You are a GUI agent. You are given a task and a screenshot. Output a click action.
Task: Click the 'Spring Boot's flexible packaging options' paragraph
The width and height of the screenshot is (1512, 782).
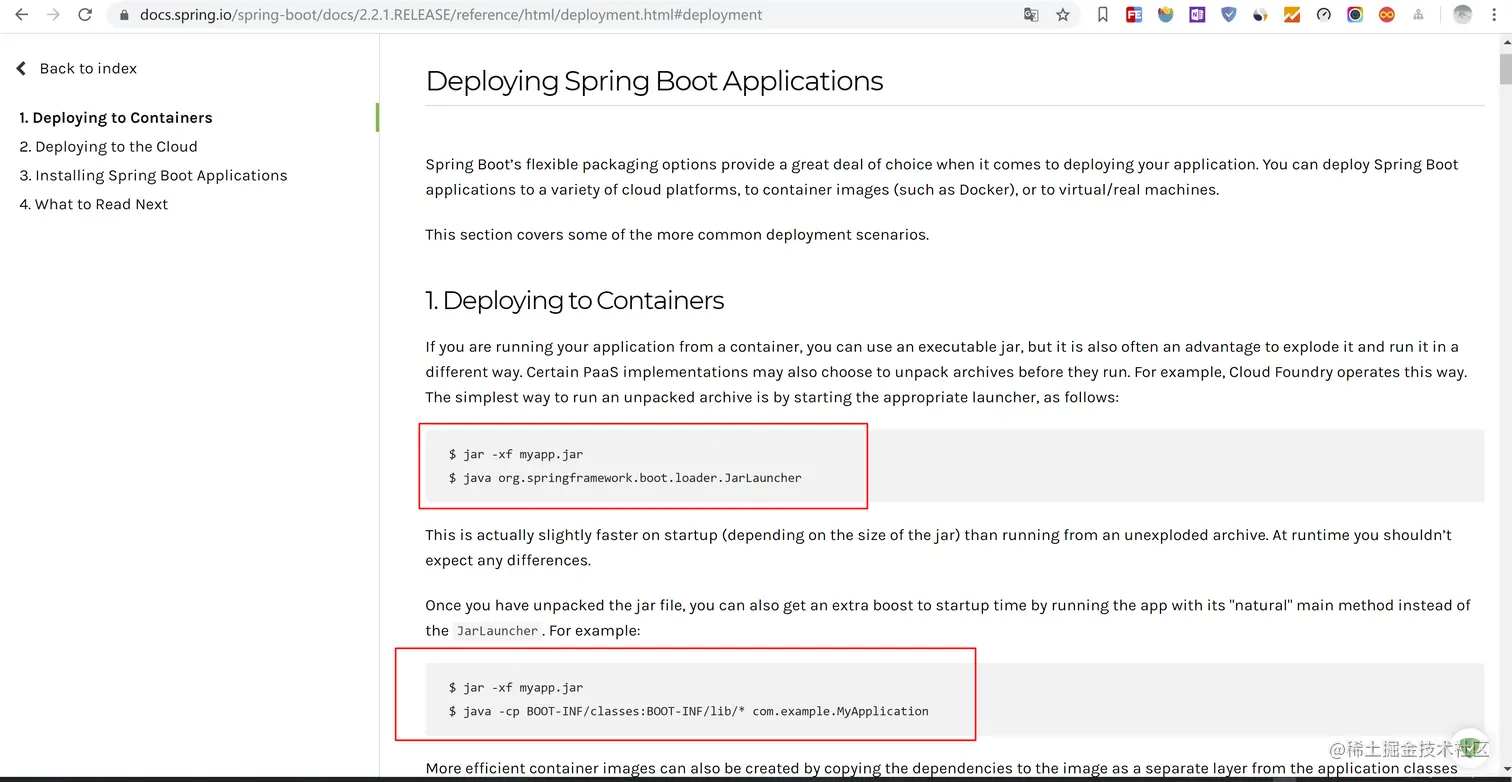(942, 177)
